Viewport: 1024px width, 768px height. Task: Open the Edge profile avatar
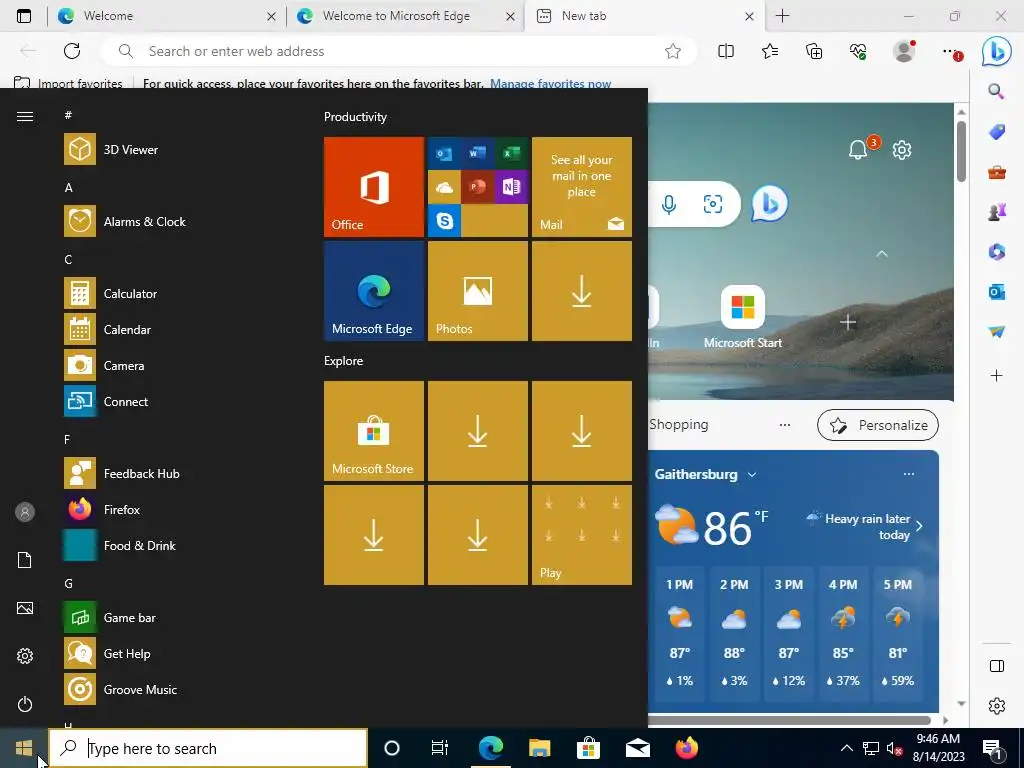904,51
